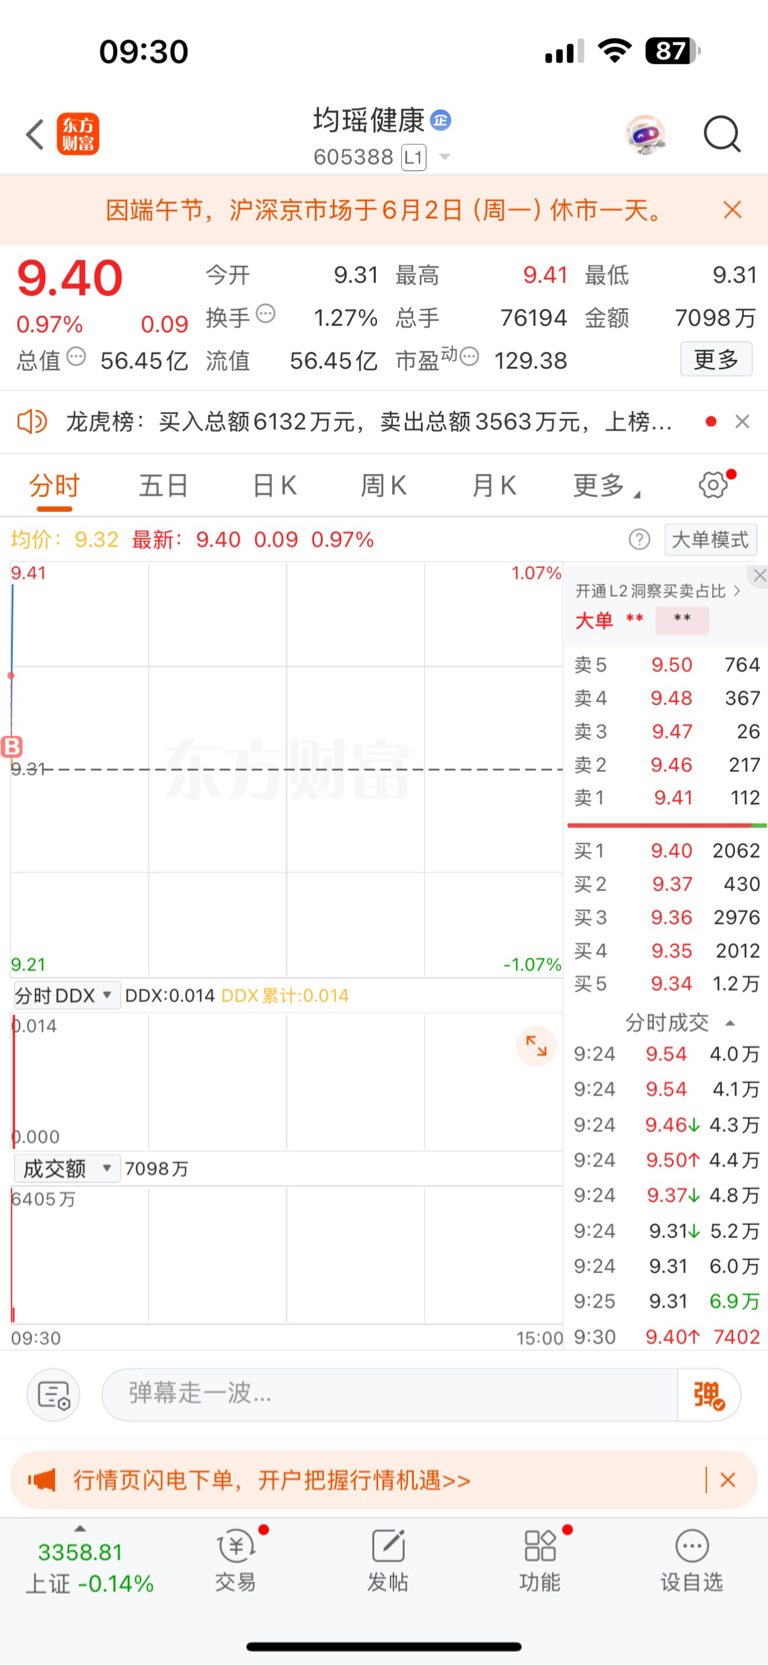Tap the 企 badge next to 均瑶健康
Viewport: 768px width, 1665px height.
[441, 120]
